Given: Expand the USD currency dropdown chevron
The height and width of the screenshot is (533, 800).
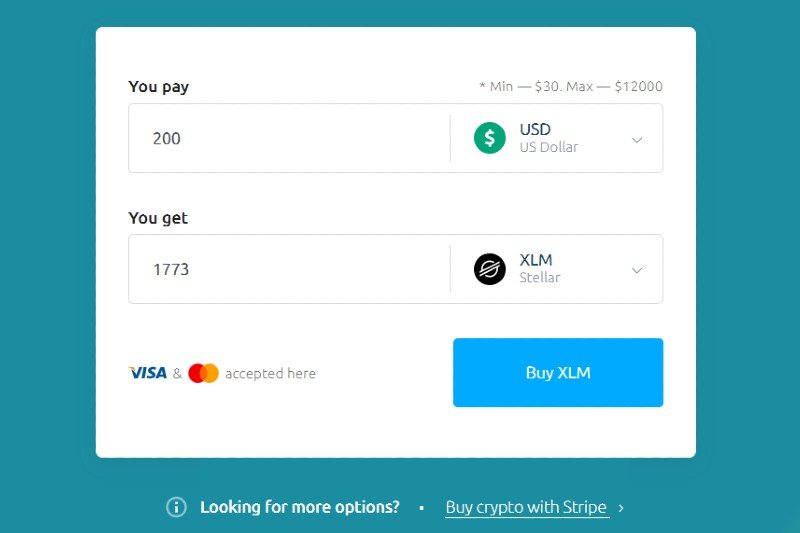Looking at the screenshot, I should 637,140.
